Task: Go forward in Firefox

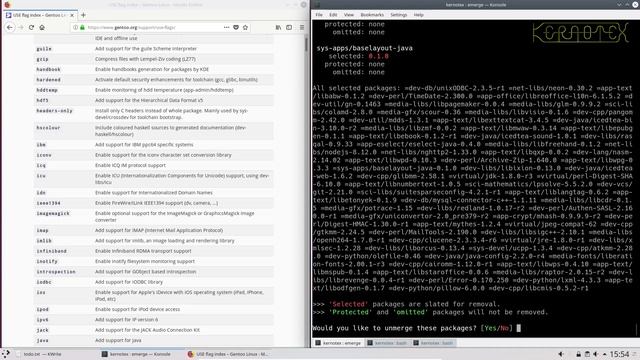Action: pos(20,27)
